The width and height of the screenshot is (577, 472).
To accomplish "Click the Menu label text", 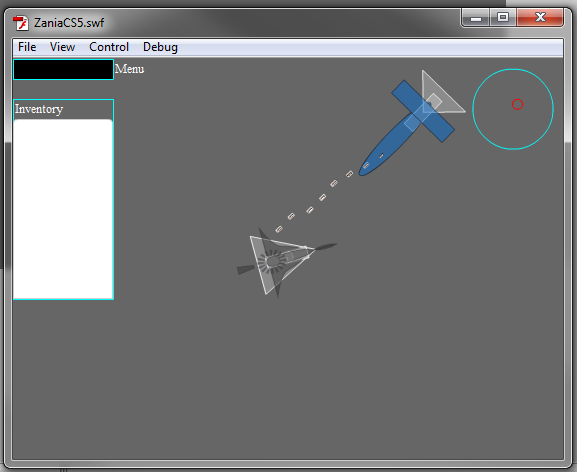I will pos(130,69).
